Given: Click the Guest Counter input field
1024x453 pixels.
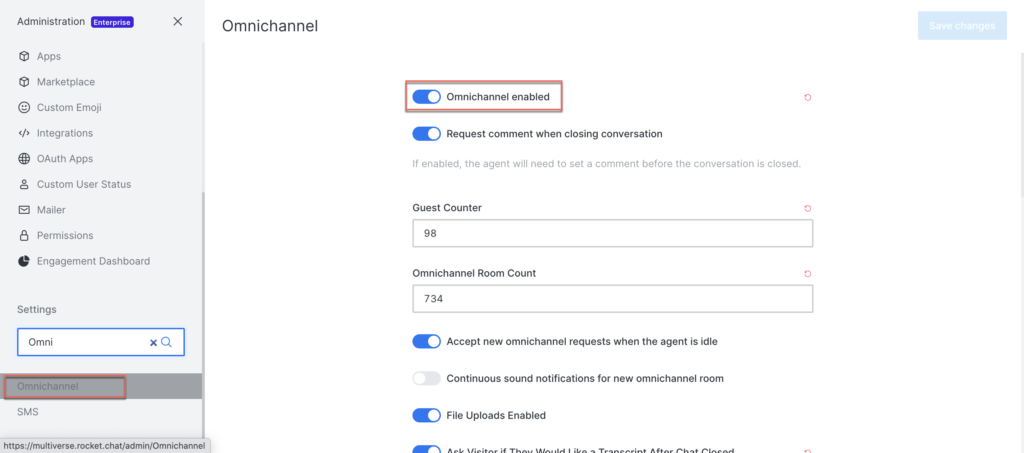Looking at the screenshot, I should click(x=613, y=233).
